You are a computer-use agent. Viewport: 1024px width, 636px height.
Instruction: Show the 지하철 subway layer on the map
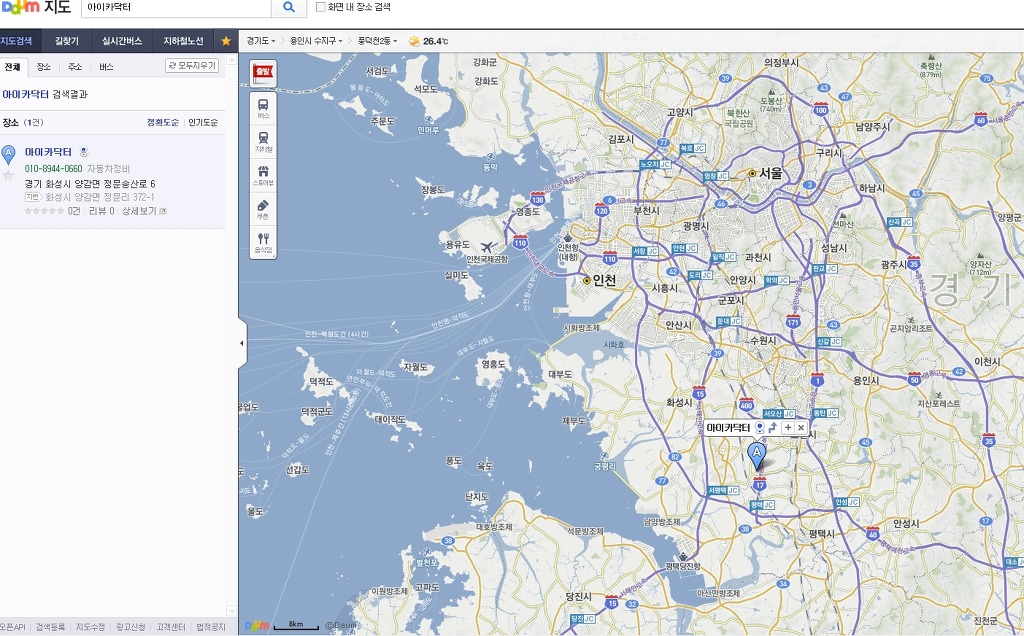coord(263,141)
